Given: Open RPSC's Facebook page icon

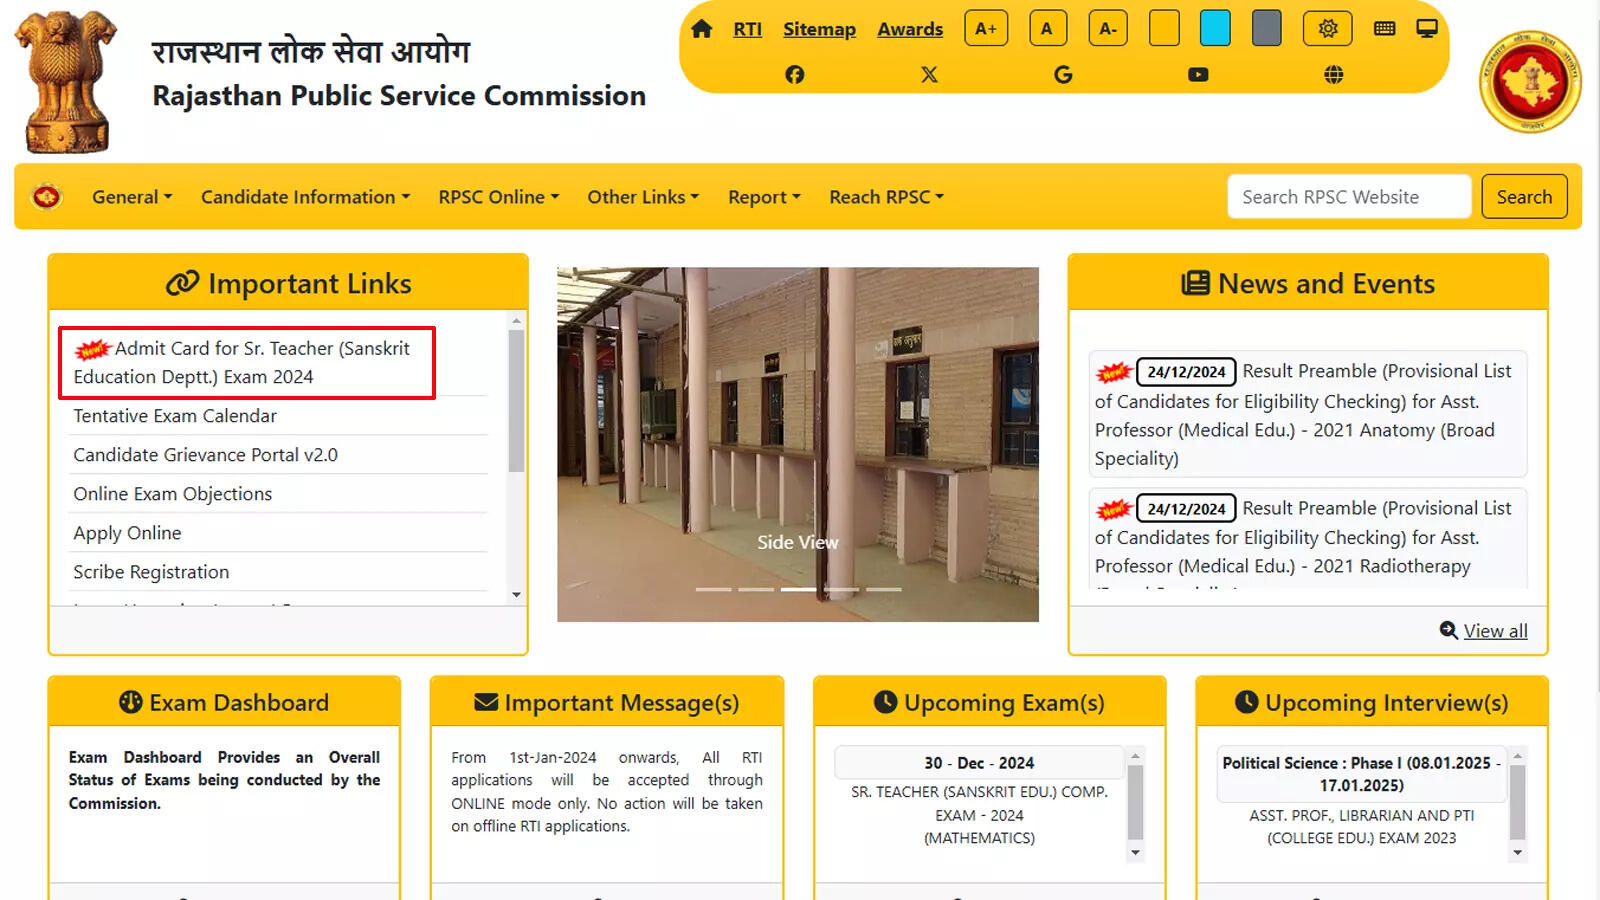Looking at the screenshot, I should click(795, 73).
